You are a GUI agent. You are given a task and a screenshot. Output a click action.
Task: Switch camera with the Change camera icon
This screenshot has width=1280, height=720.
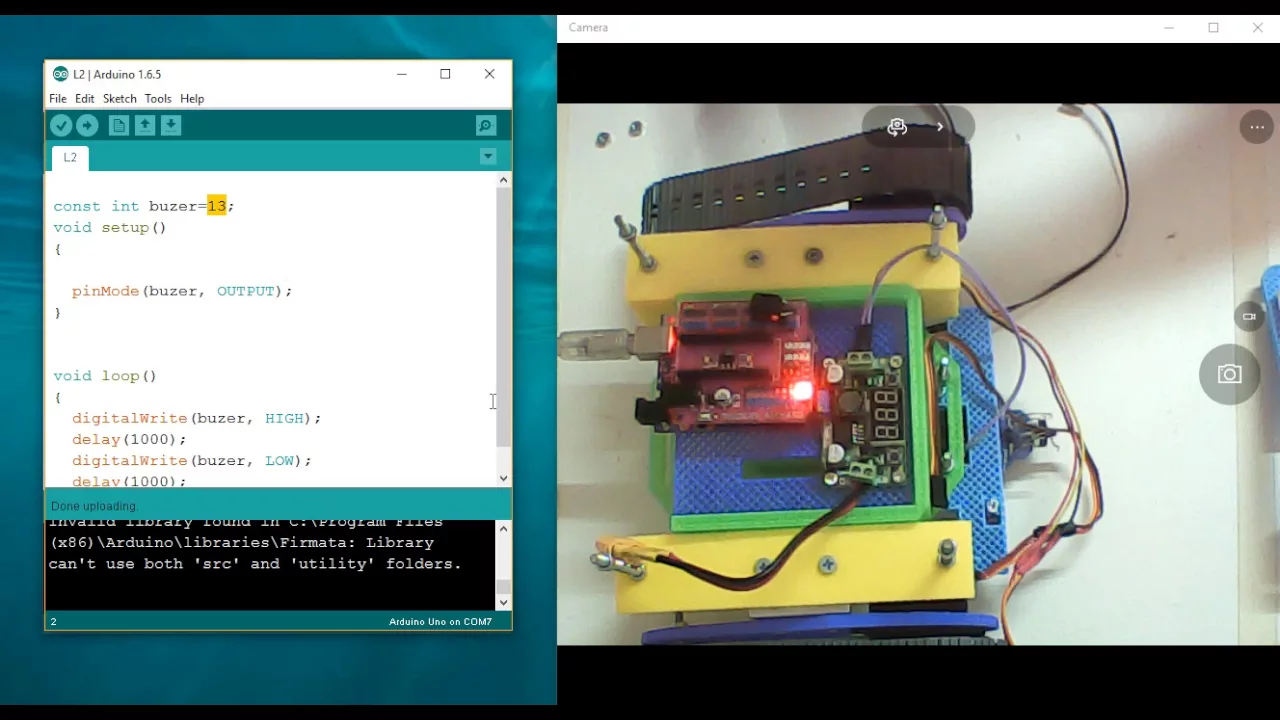point(897,127)
